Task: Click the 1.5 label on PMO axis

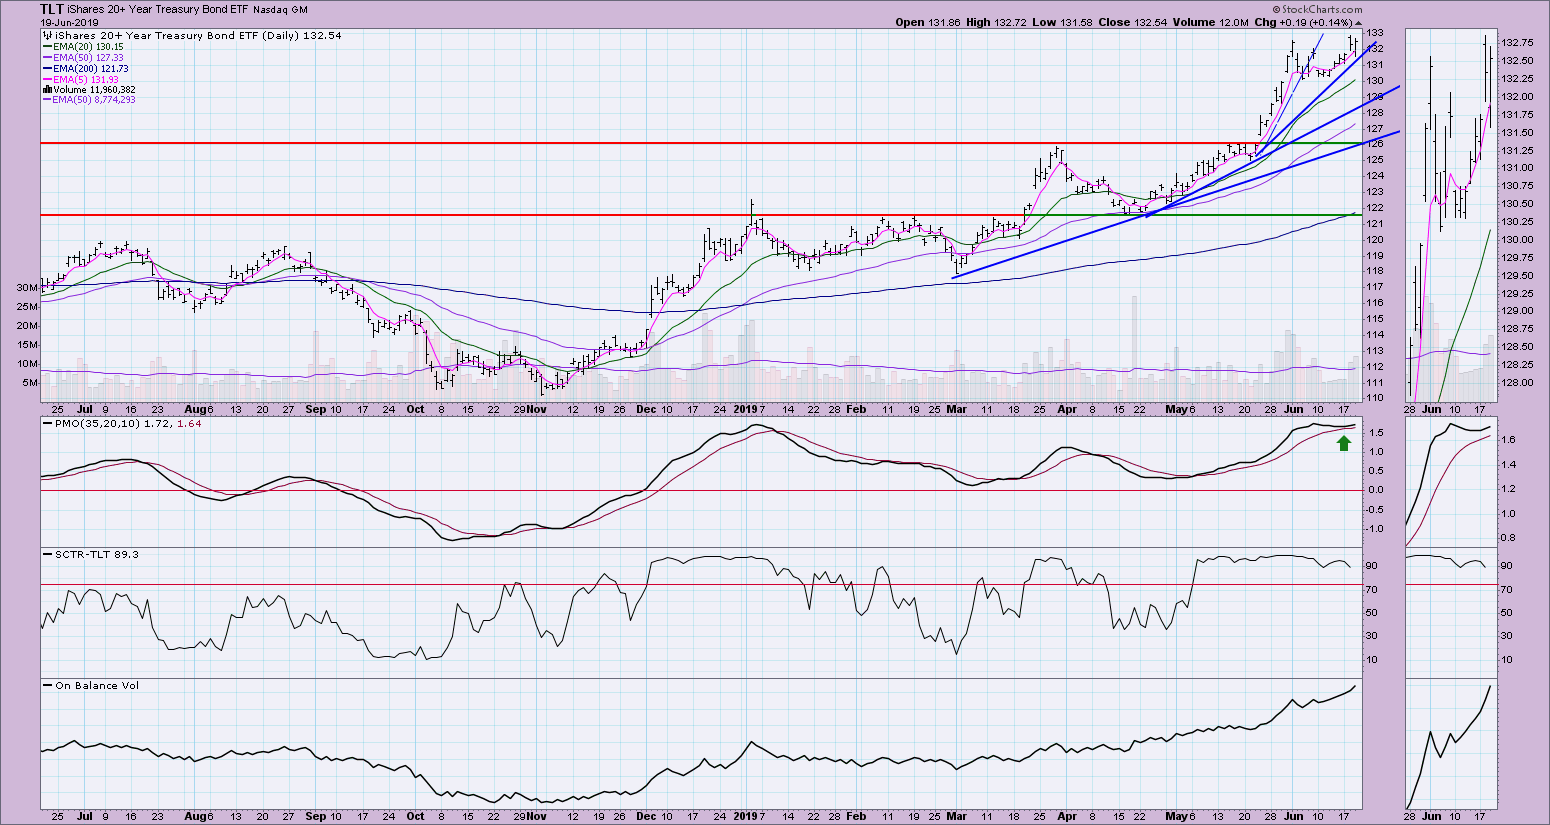Action: [x=1374, y=433]
